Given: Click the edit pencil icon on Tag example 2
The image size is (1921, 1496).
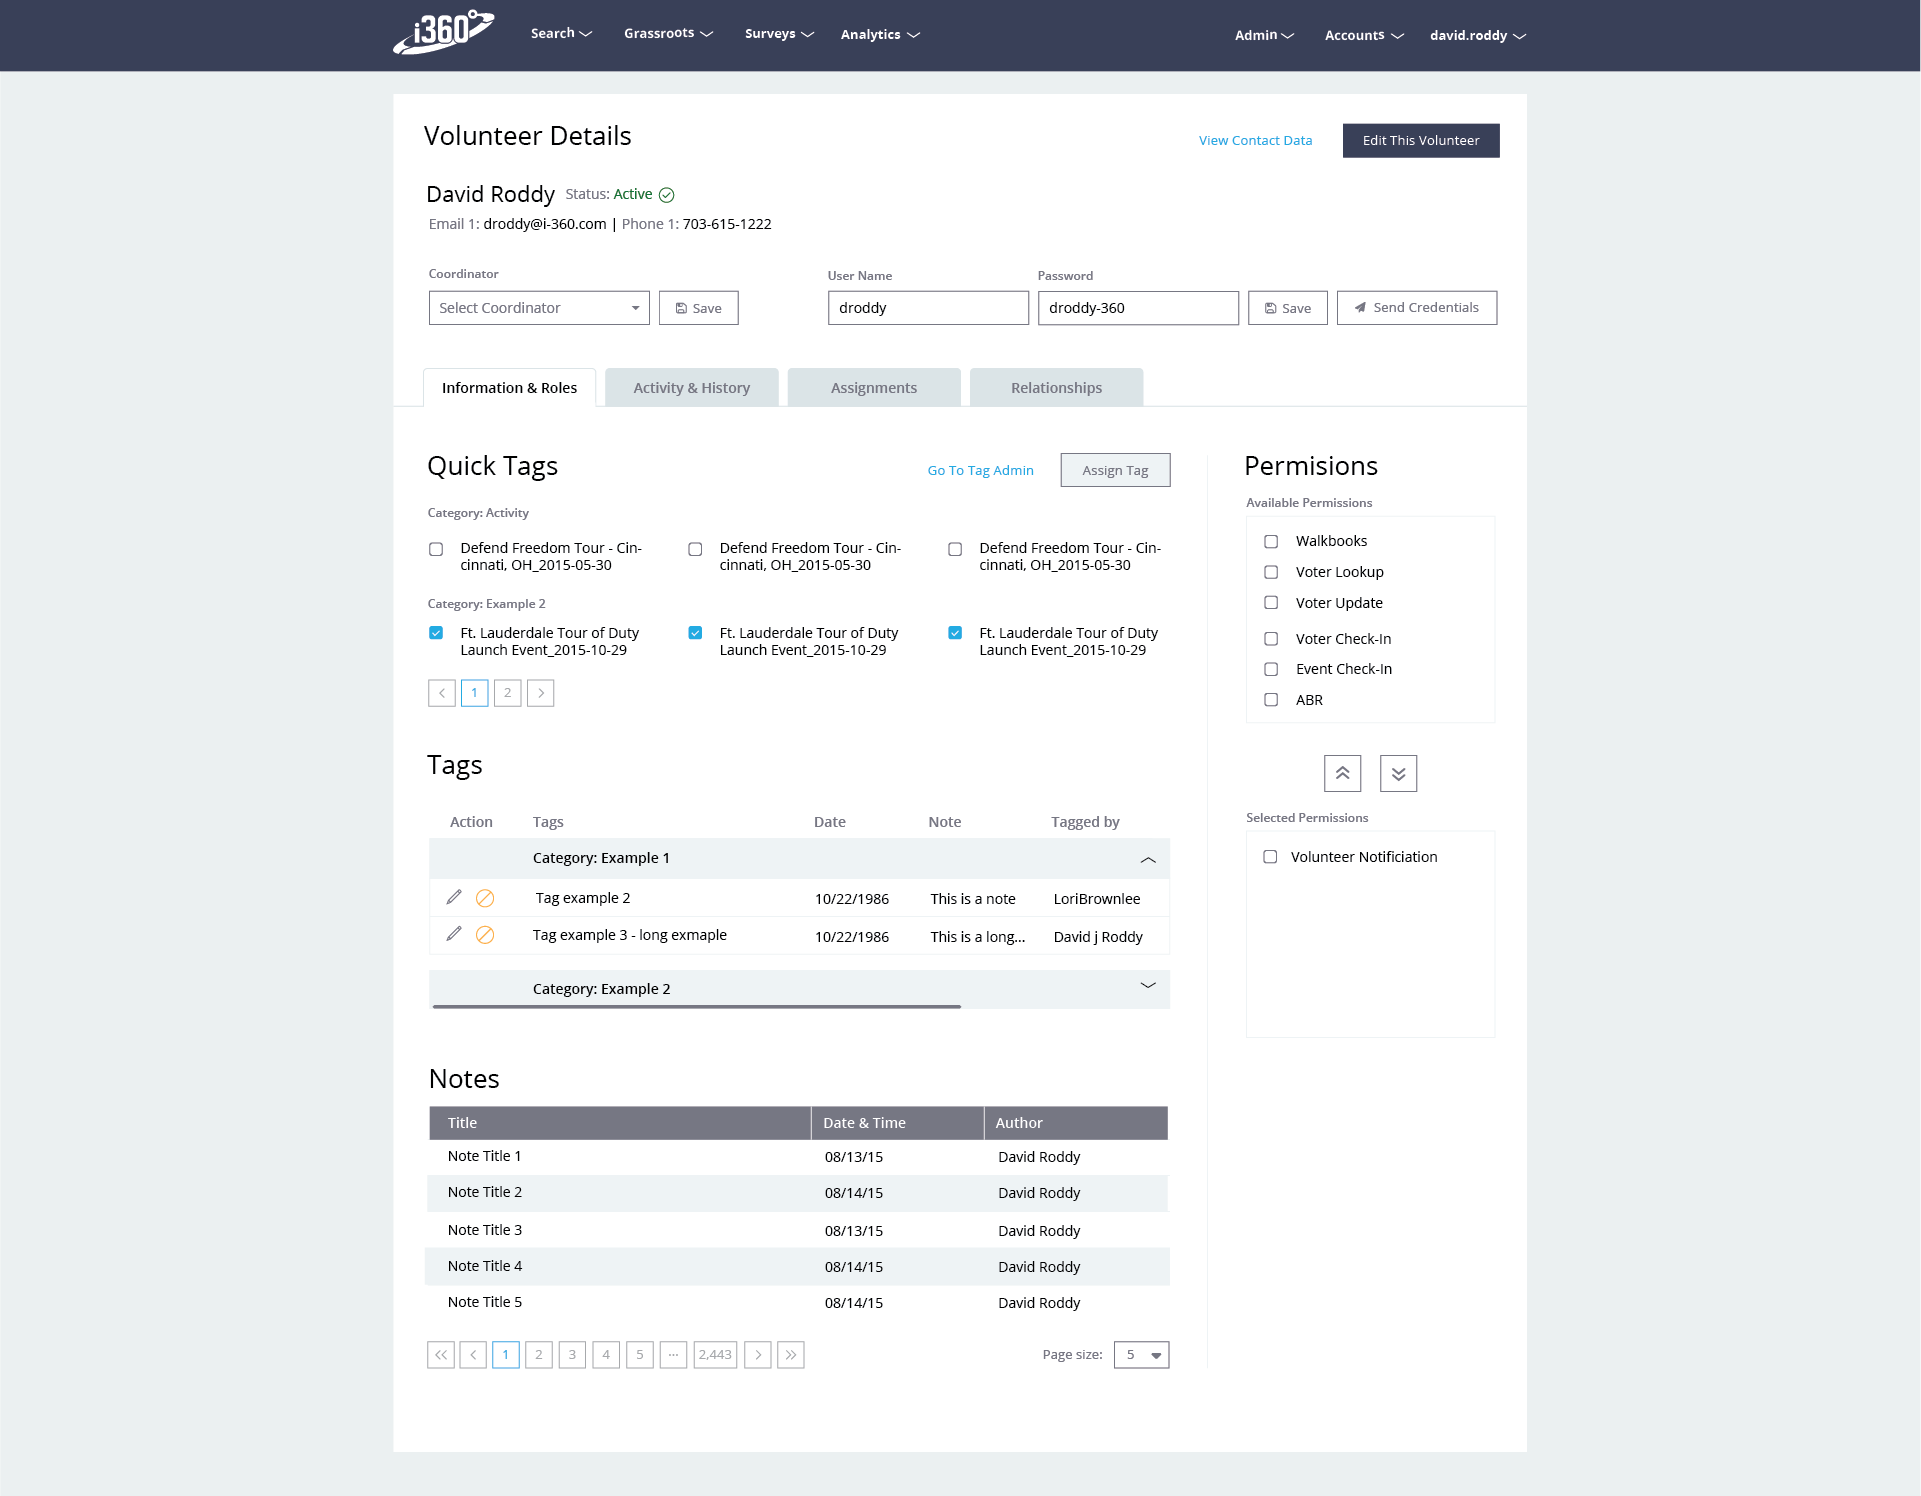Looking at the screenshot, I should click(452, 895).
